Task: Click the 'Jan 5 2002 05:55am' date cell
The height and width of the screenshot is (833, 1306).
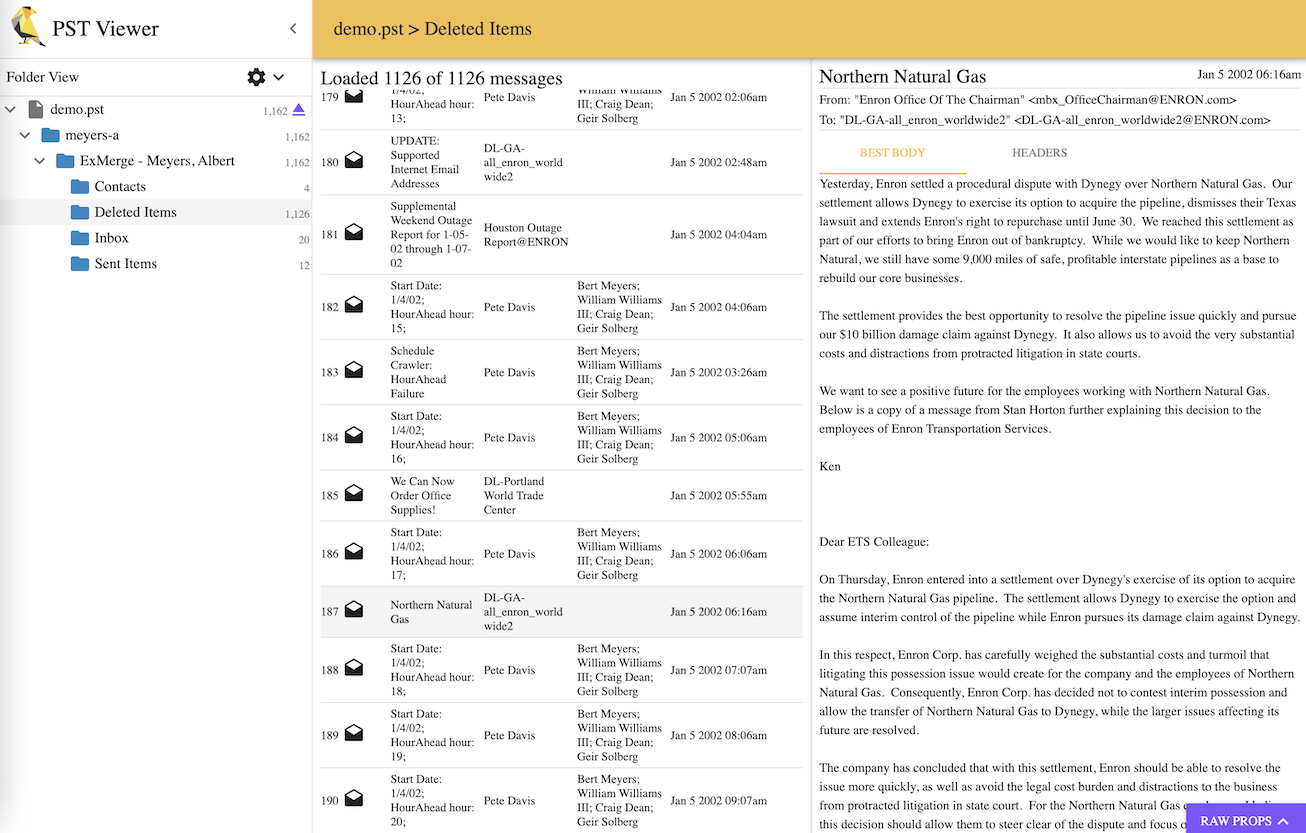Action: click(719, 495)
